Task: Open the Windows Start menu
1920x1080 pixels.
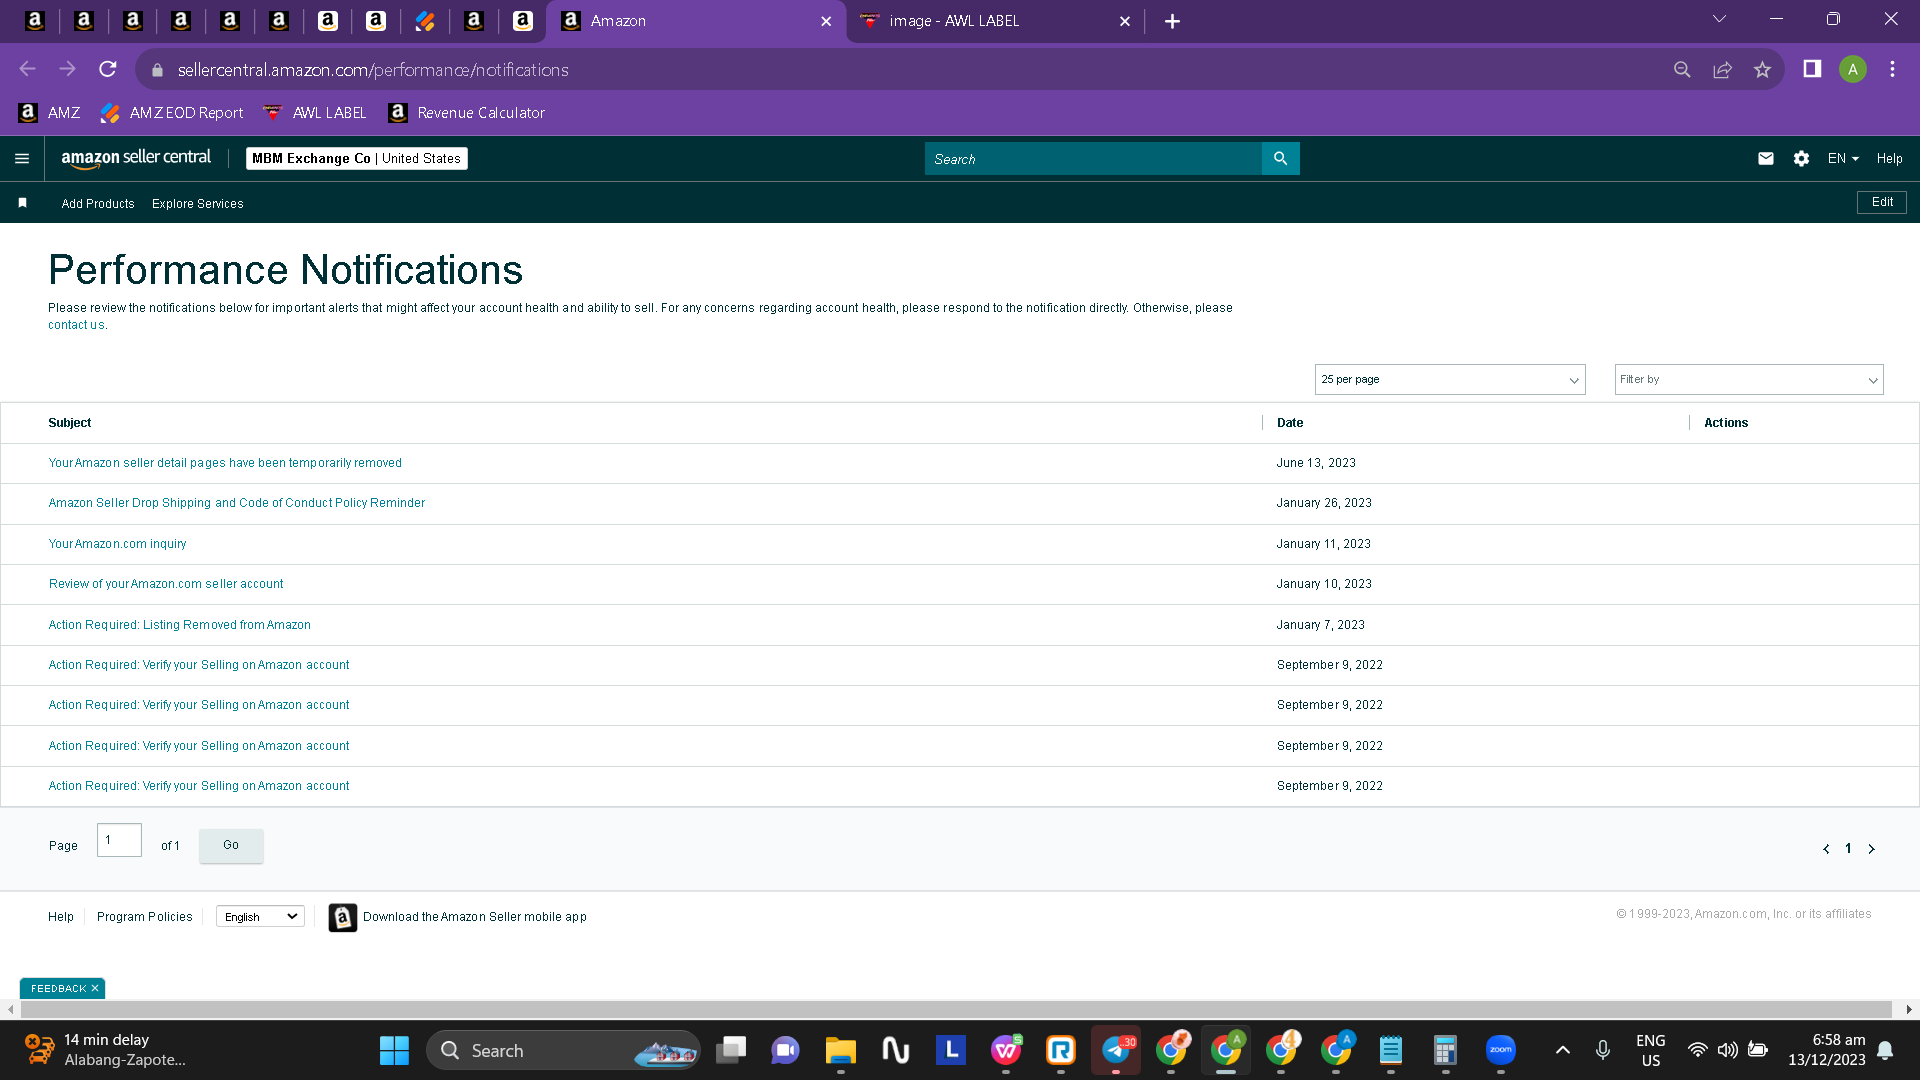Action: (x=394, y=1050)
